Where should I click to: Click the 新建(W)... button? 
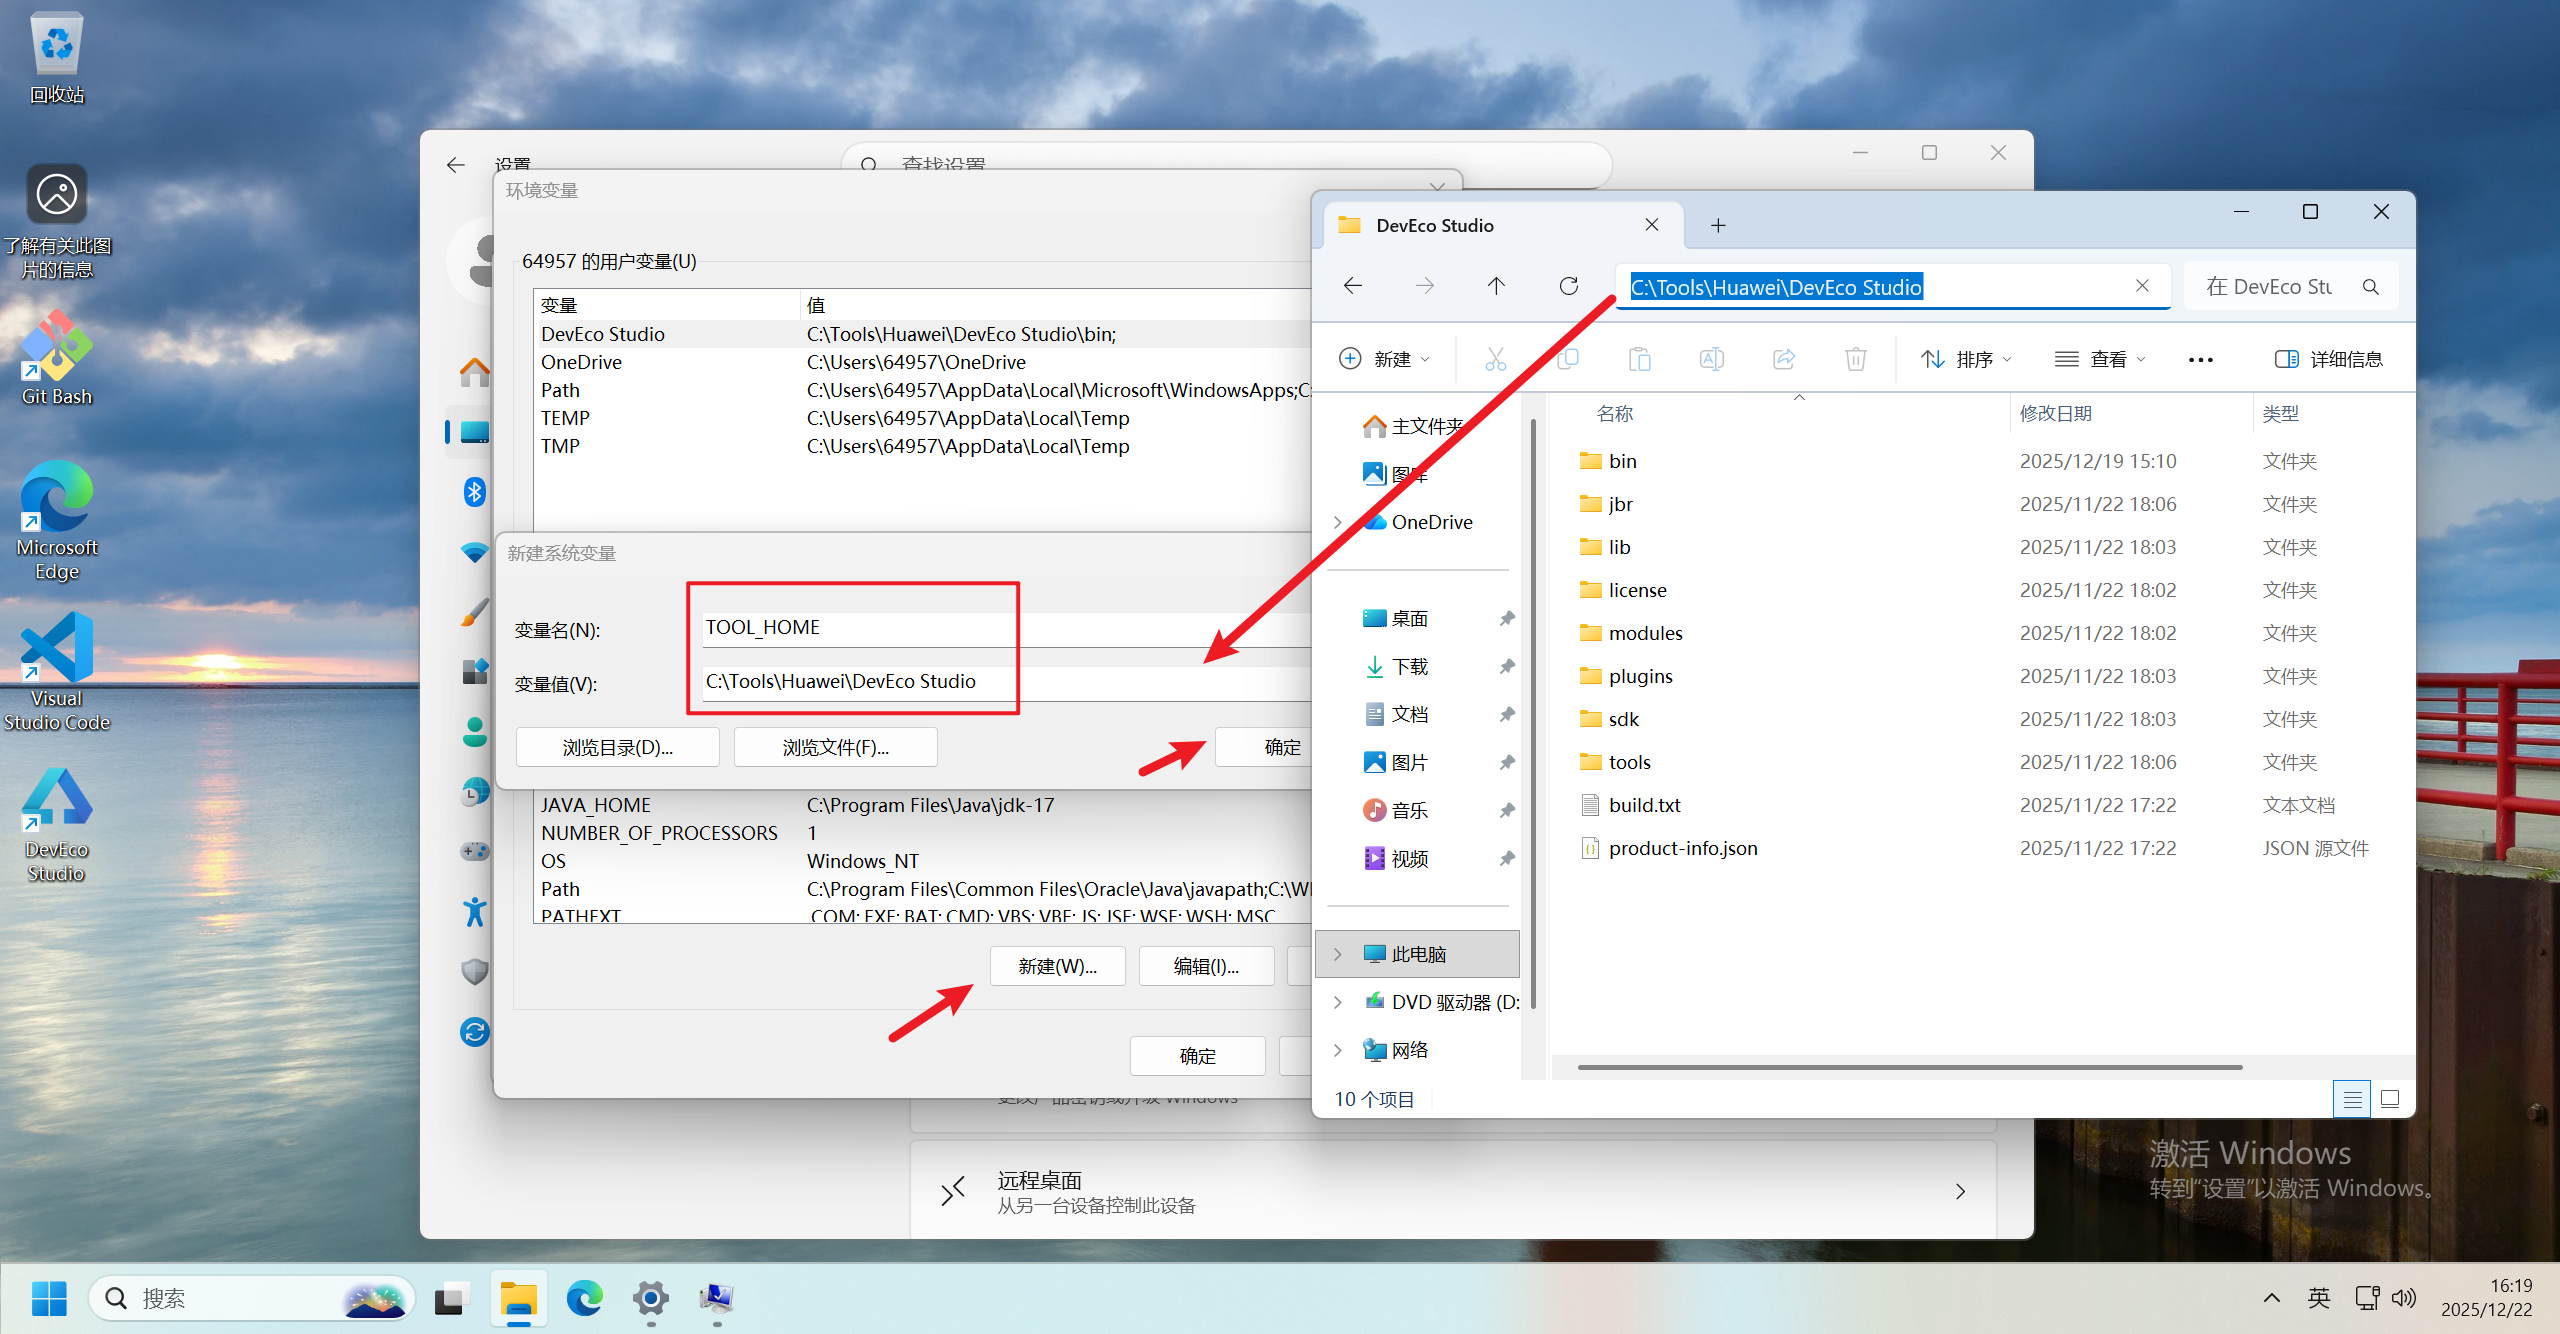click(x=1057, y=966)
